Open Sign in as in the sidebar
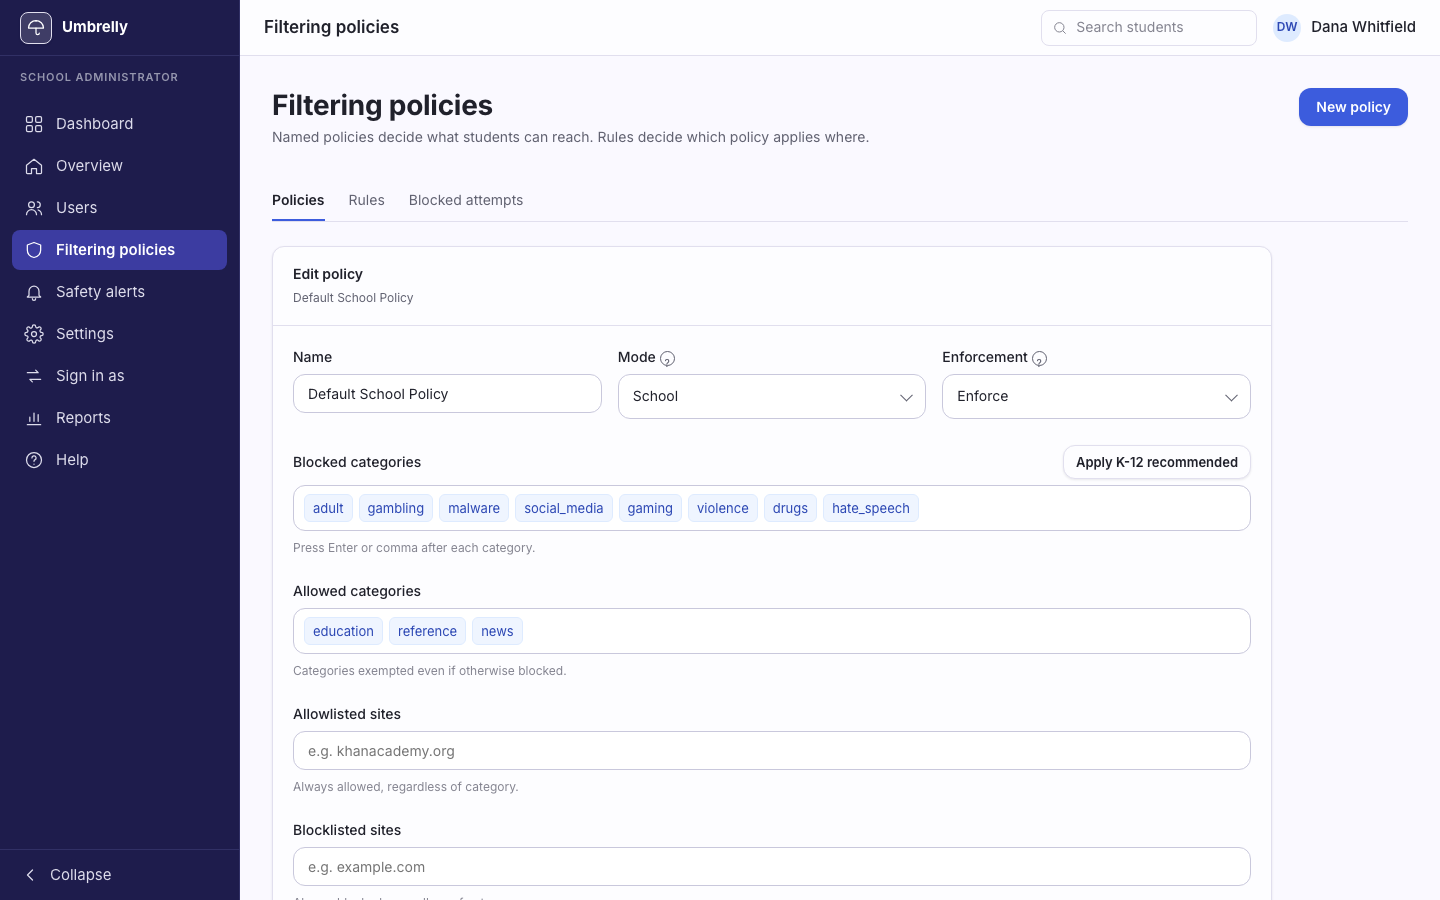 point(119,376)
